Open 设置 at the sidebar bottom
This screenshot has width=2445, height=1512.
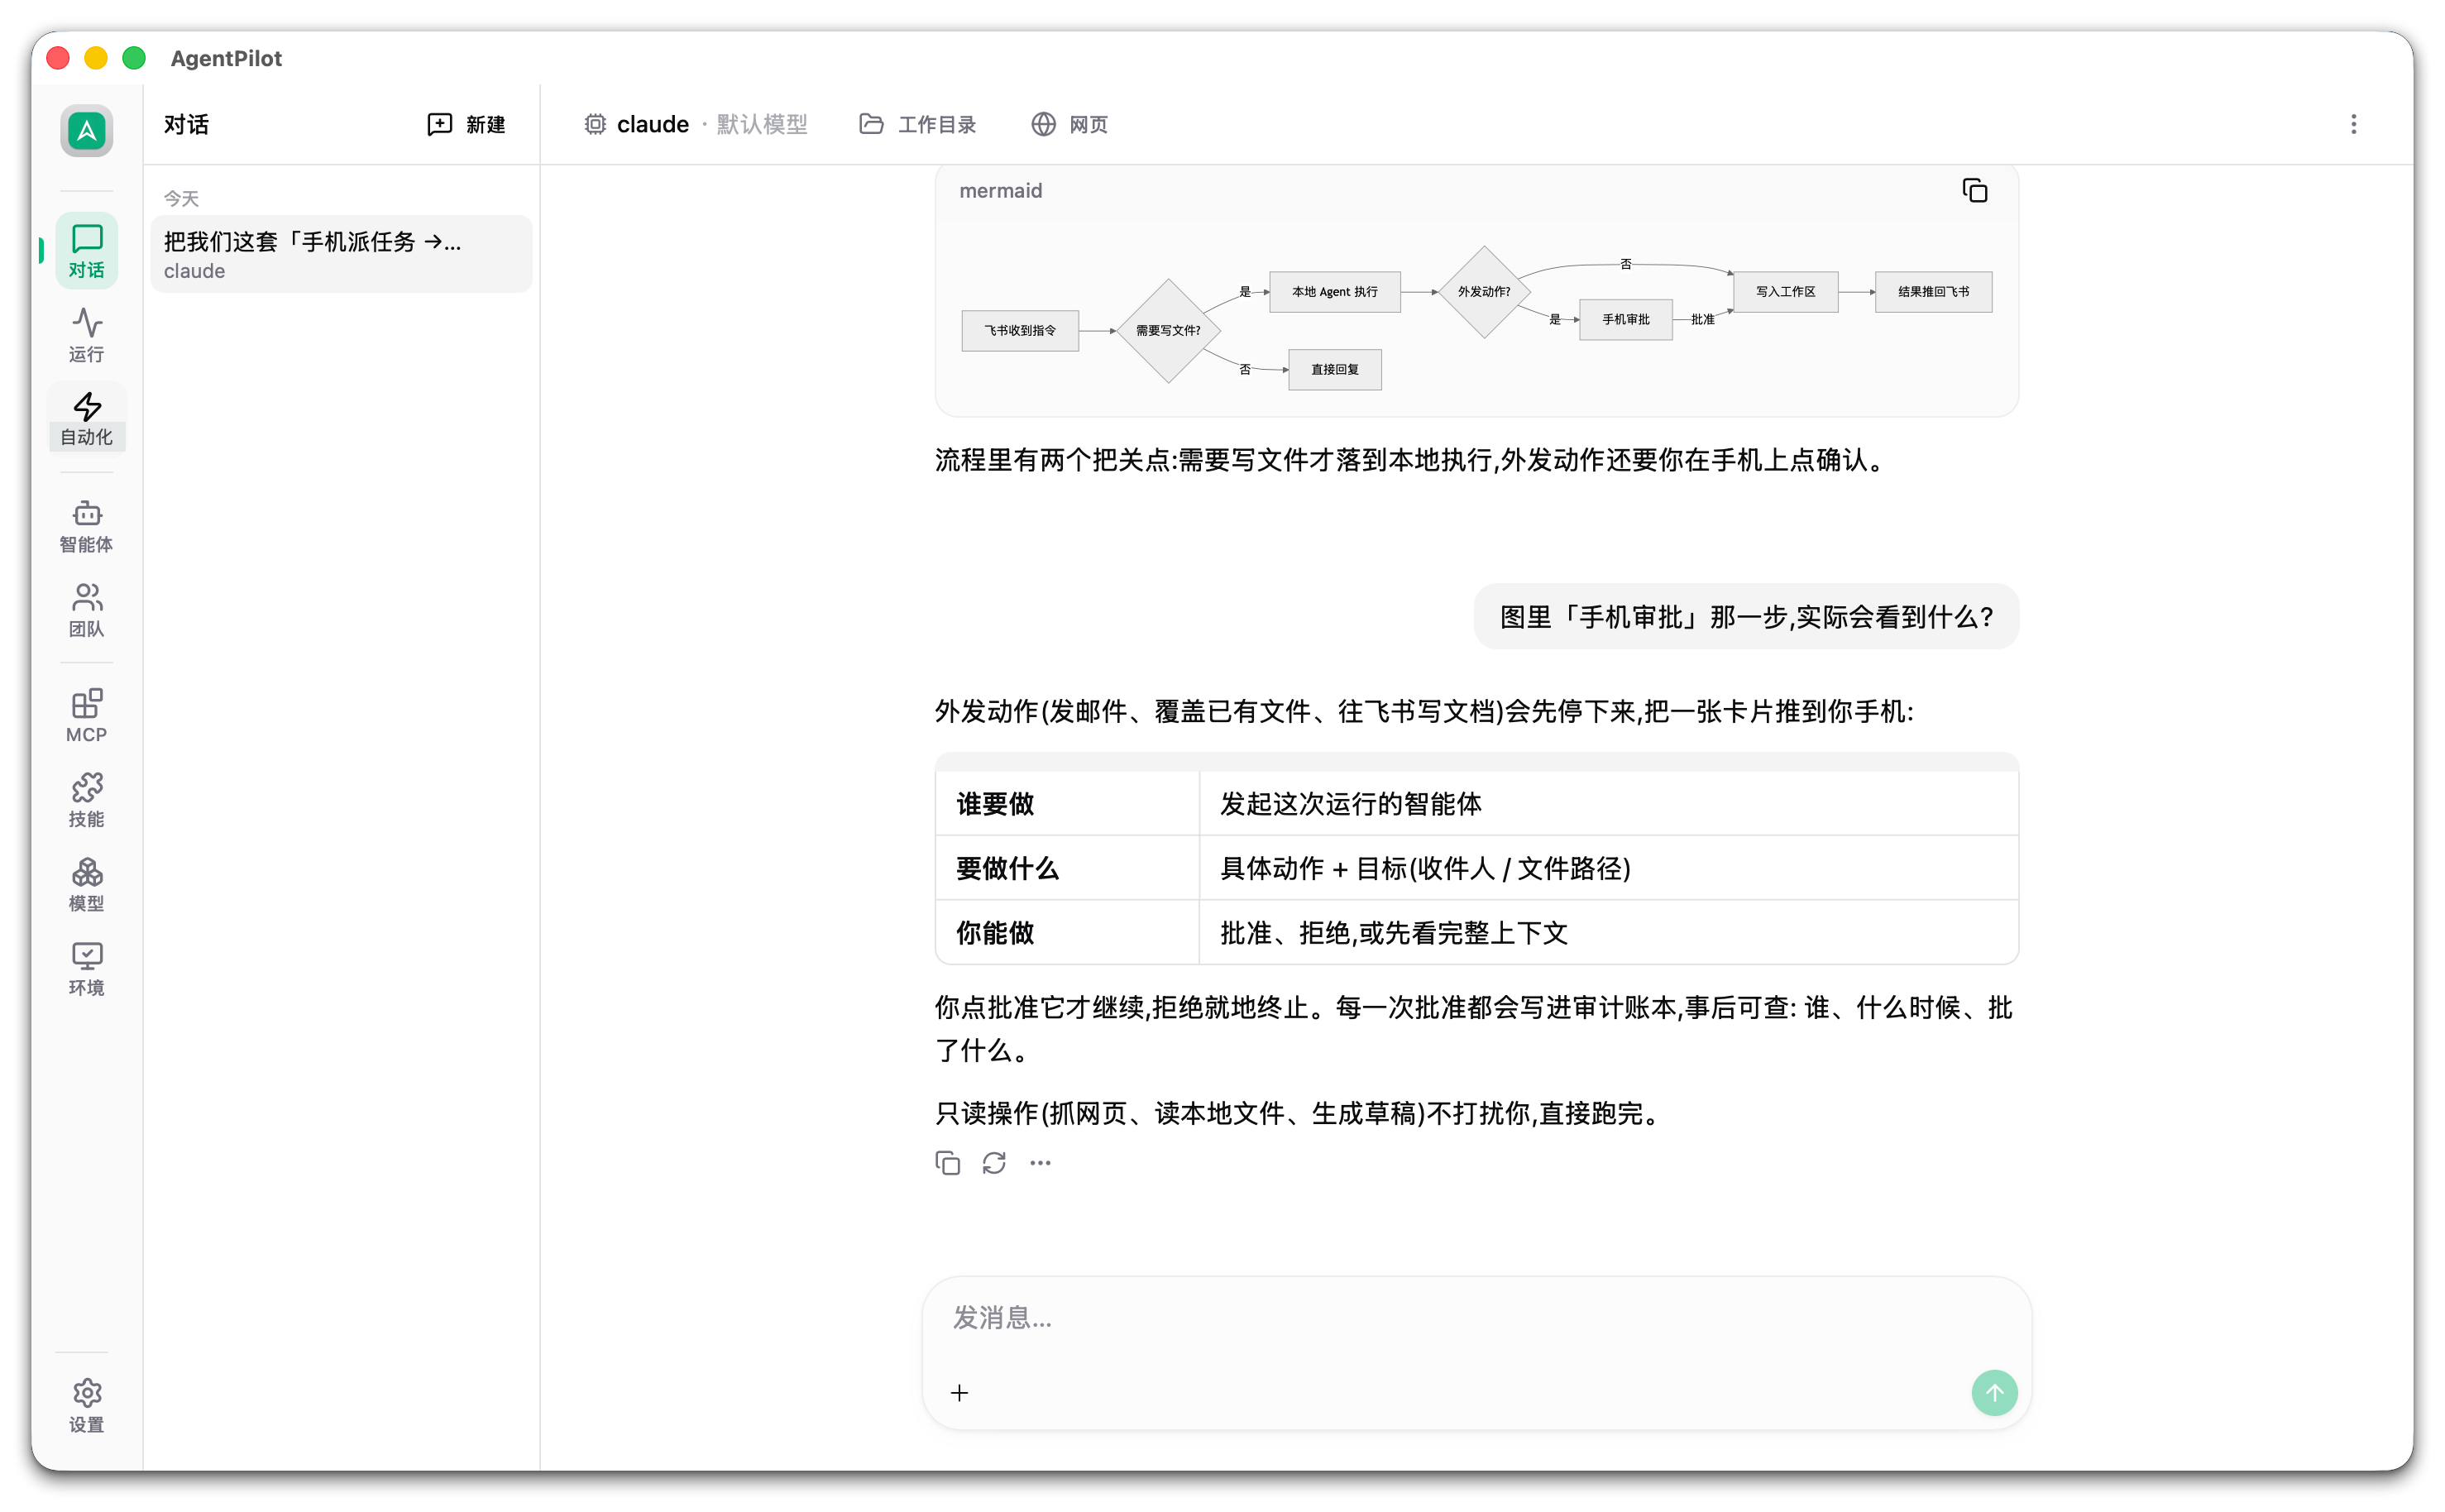click(86, 1406)
